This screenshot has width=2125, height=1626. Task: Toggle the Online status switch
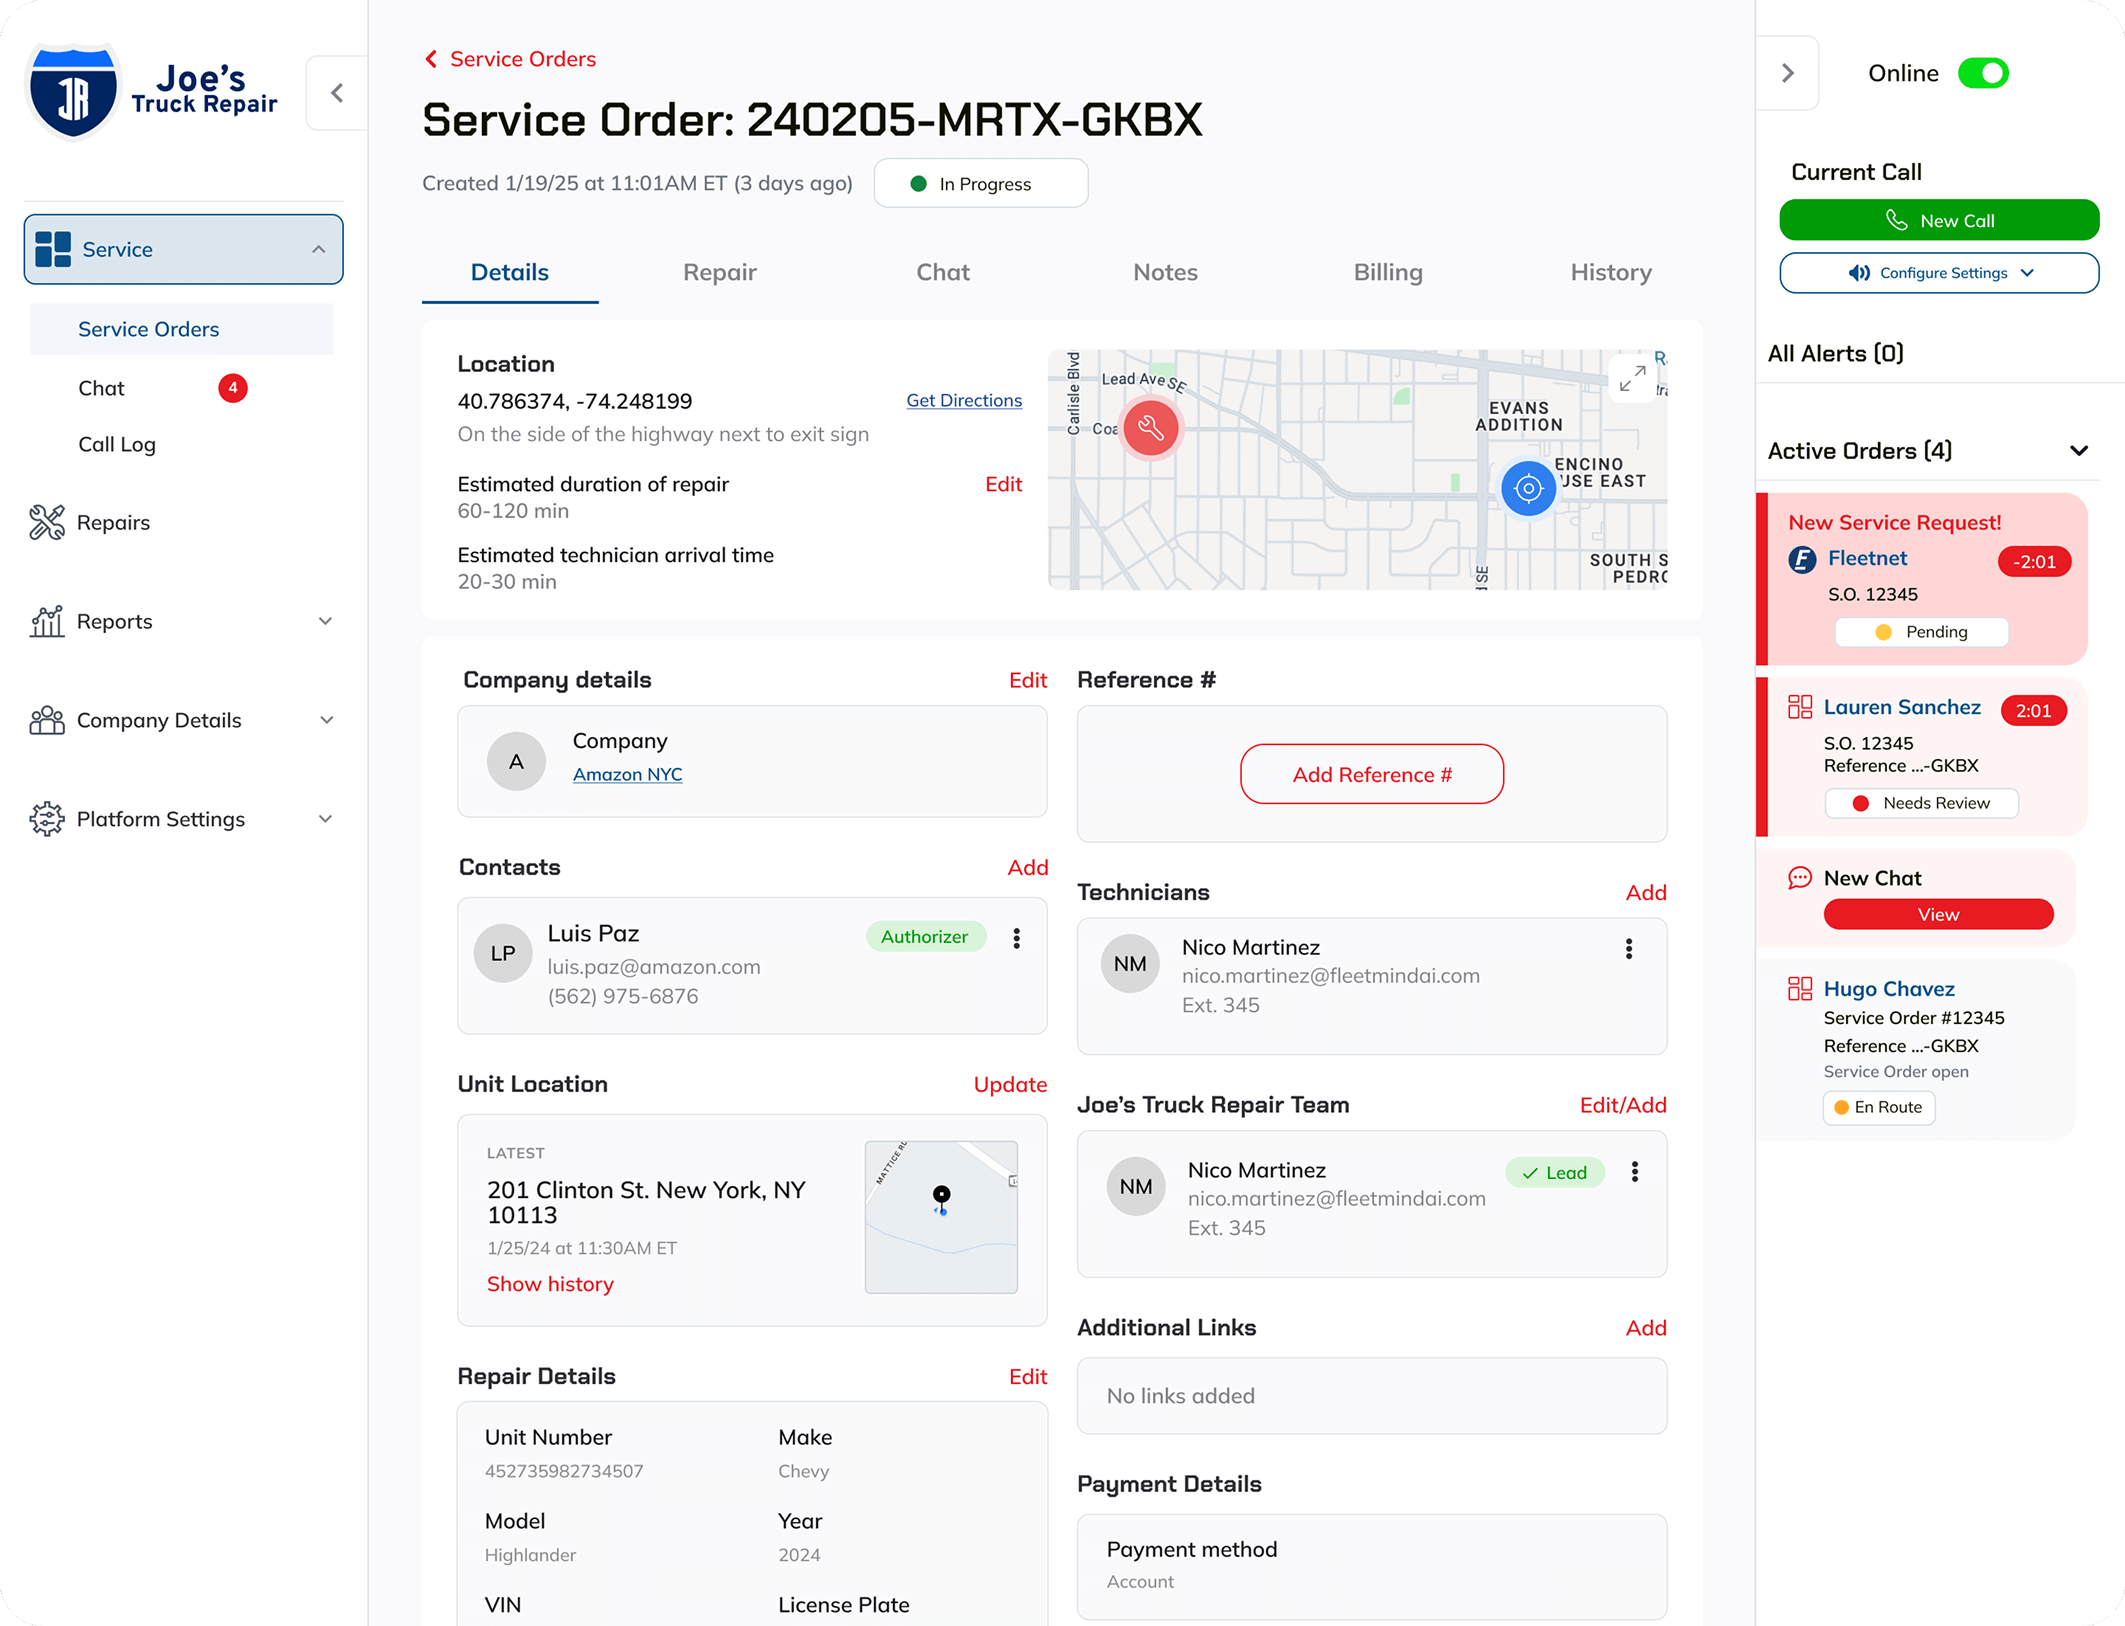click(1983, 73)
